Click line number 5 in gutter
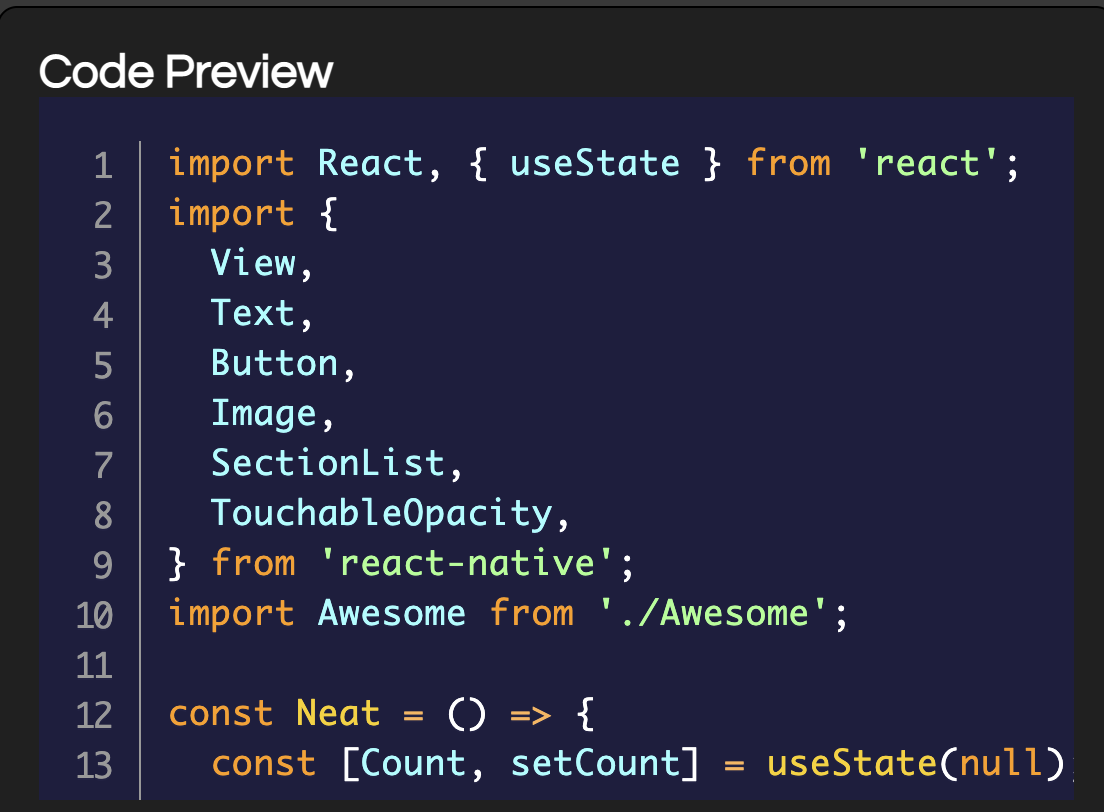 [104, 366]
